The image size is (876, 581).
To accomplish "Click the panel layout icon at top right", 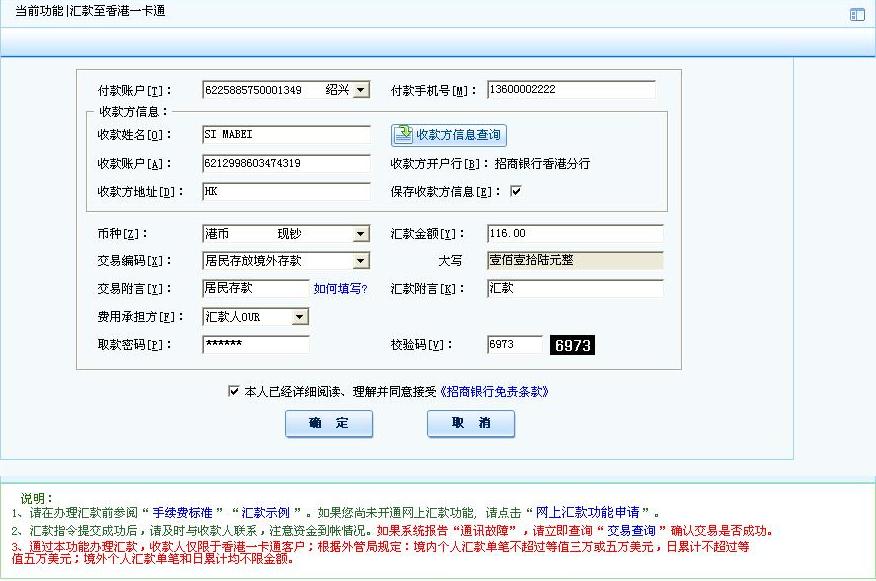I will click(857, 14).
